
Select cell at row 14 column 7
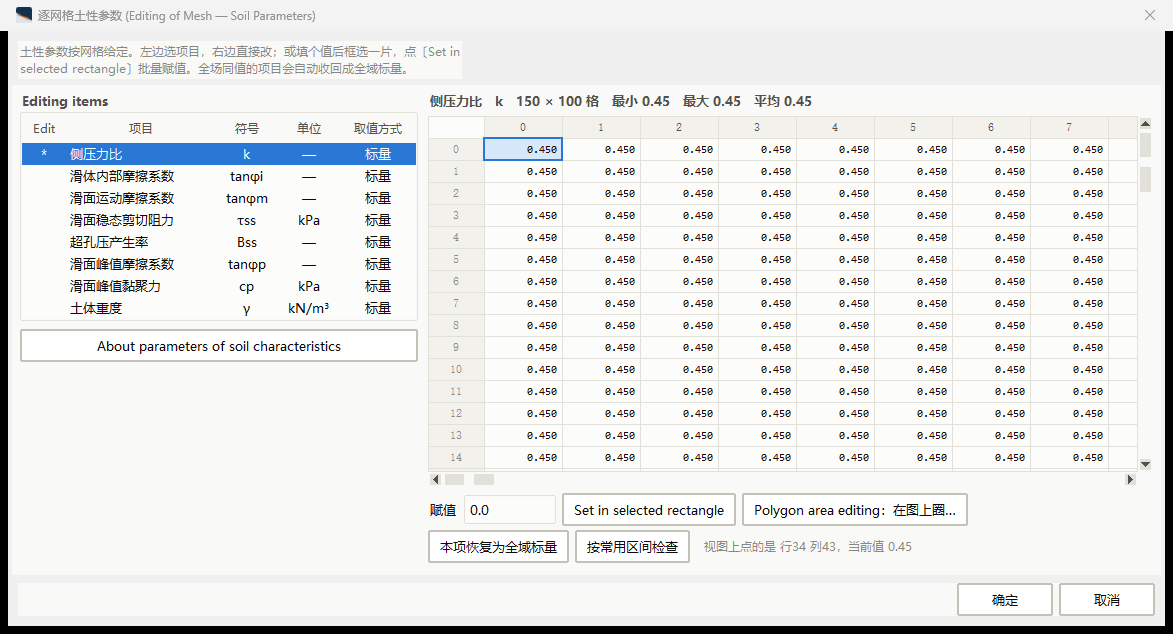[1069, 457]
